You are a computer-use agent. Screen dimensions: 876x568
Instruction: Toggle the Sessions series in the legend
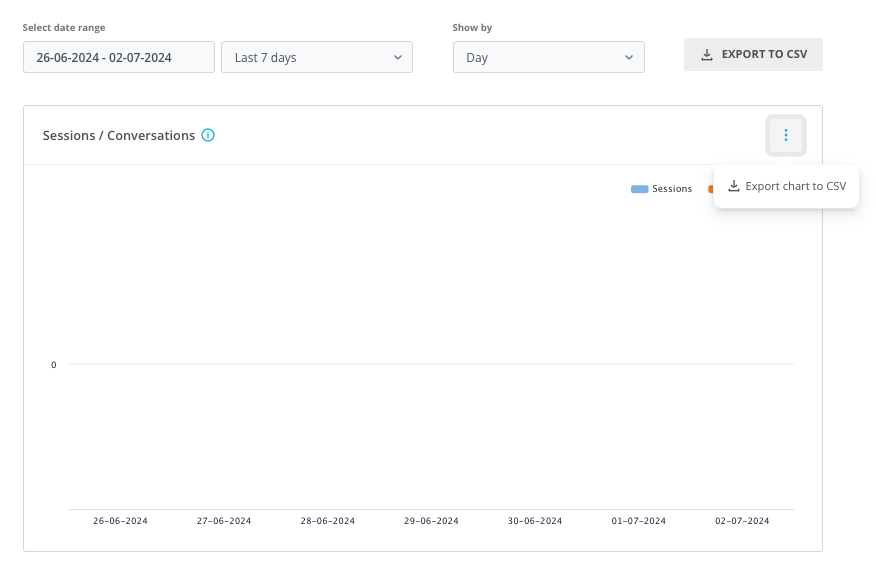[x=661, y=189]
